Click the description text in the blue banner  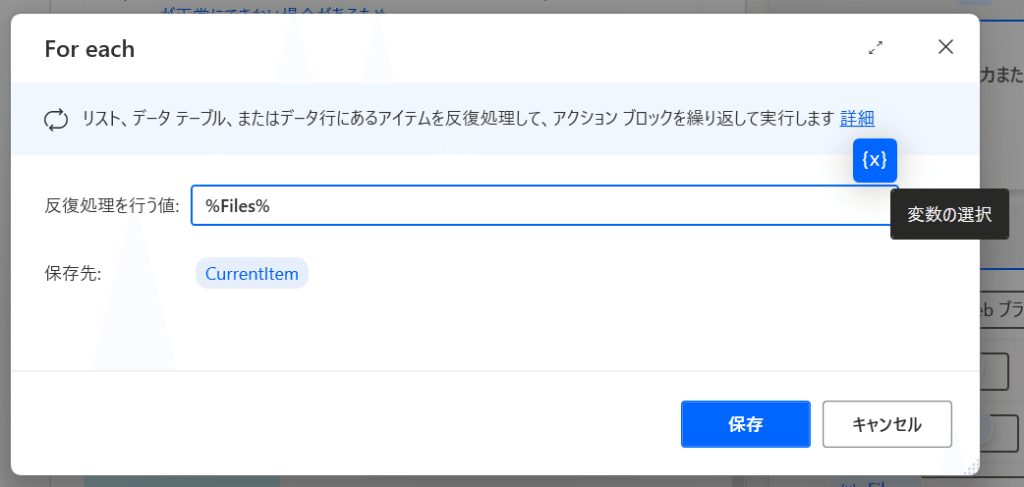(x=458, y=119)
